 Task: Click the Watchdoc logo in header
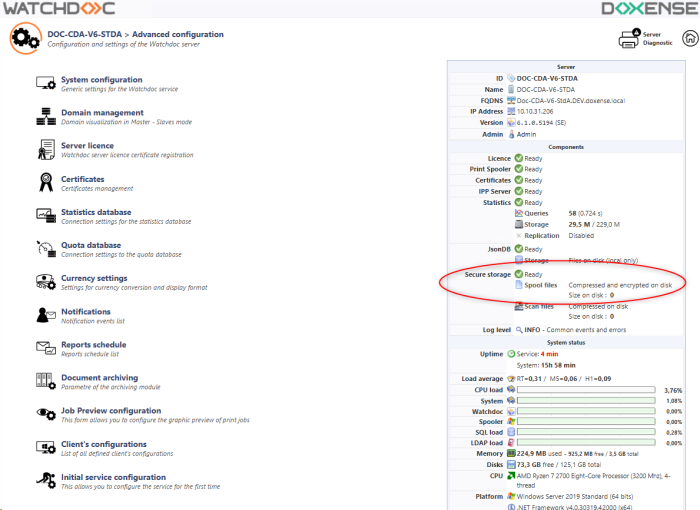coord(58,9)
